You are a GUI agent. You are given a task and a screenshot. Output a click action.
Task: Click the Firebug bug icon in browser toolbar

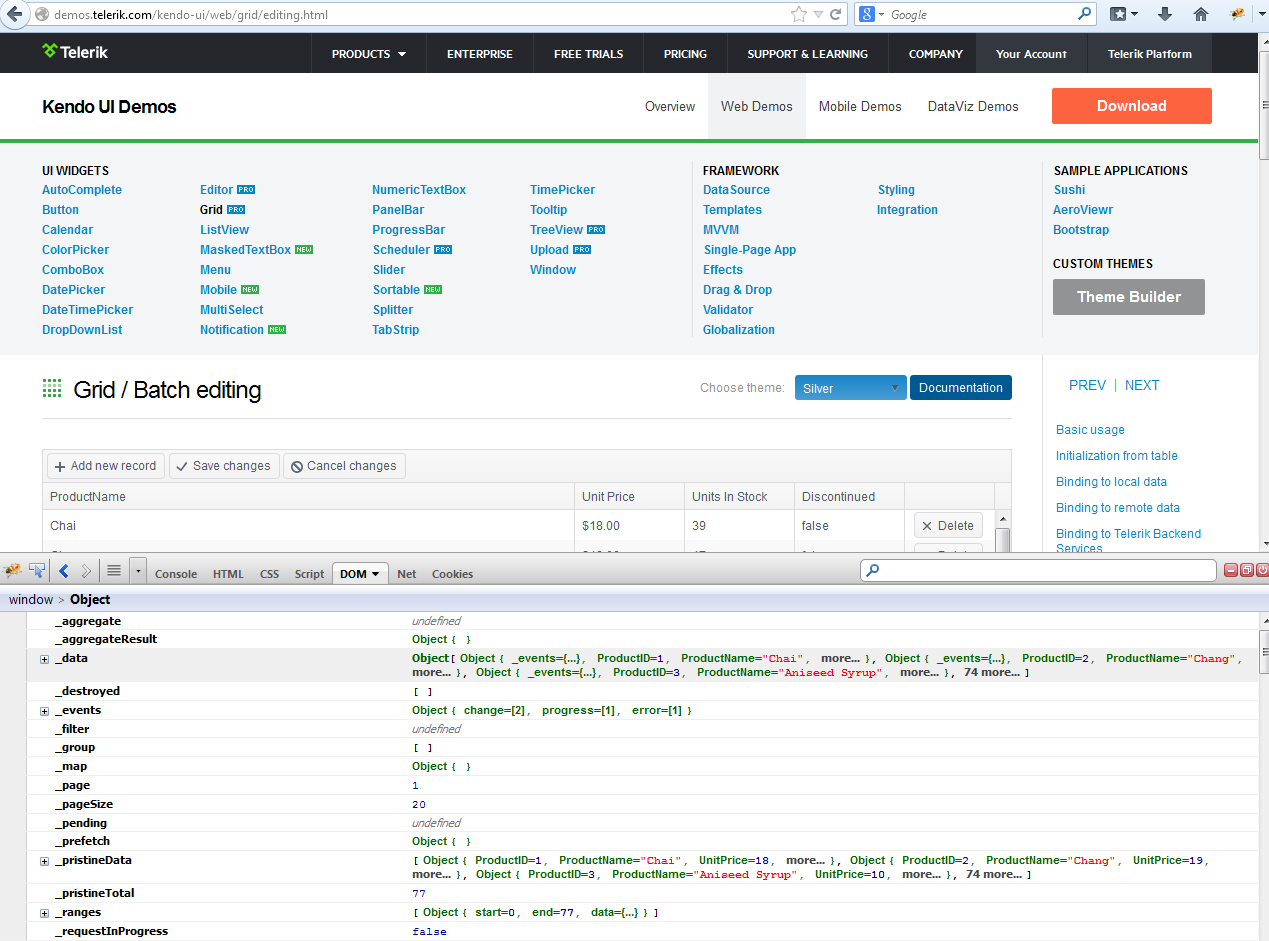(1237, 14)
